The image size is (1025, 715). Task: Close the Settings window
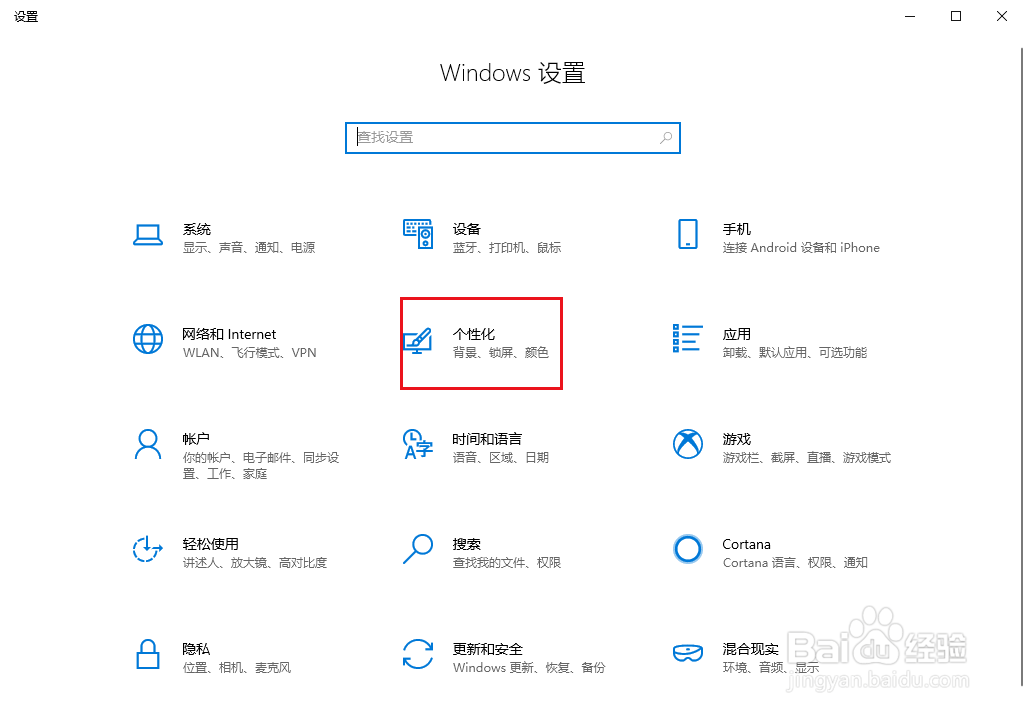coord(1001,16)
